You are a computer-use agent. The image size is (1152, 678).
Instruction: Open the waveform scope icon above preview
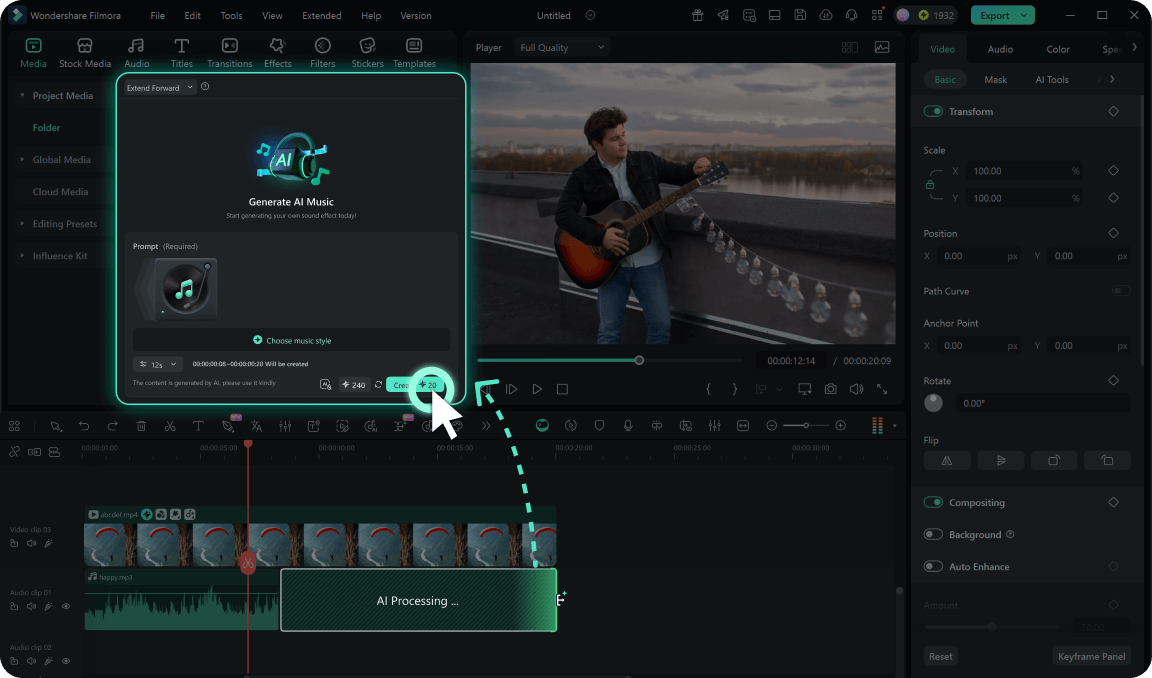tap(882, 47)
